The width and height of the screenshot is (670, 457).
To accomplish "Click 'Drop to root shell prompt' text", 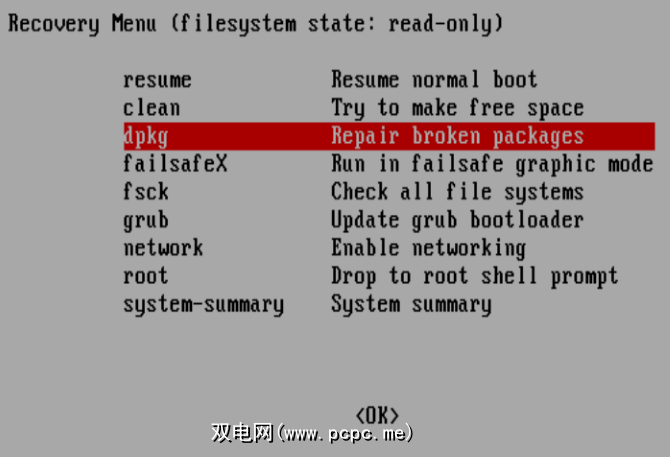I will point(475,276).
